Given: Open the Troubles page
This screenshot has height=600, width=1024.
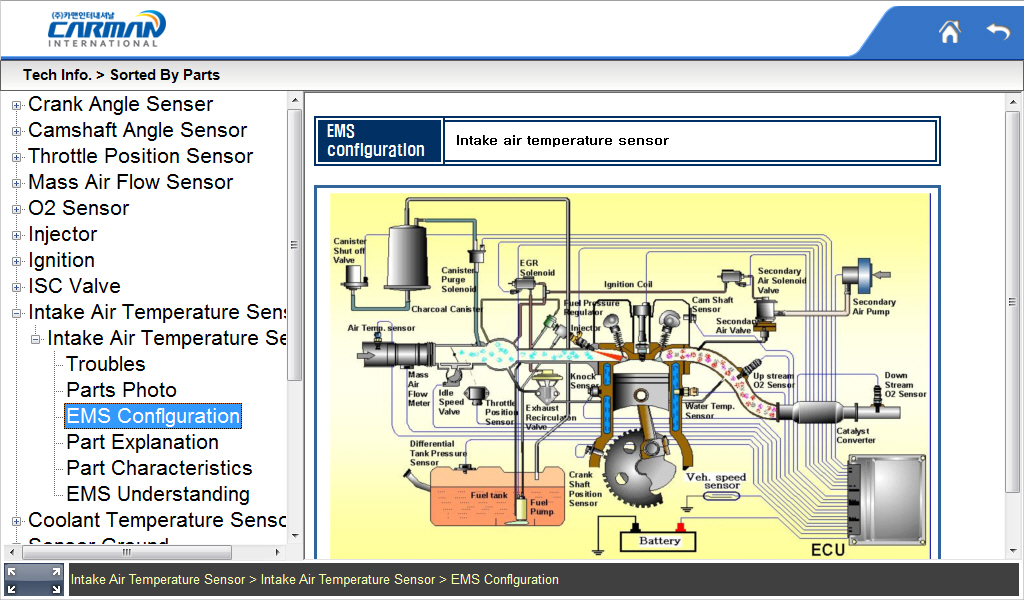Looking at the screenshot, I should point(106,364).
